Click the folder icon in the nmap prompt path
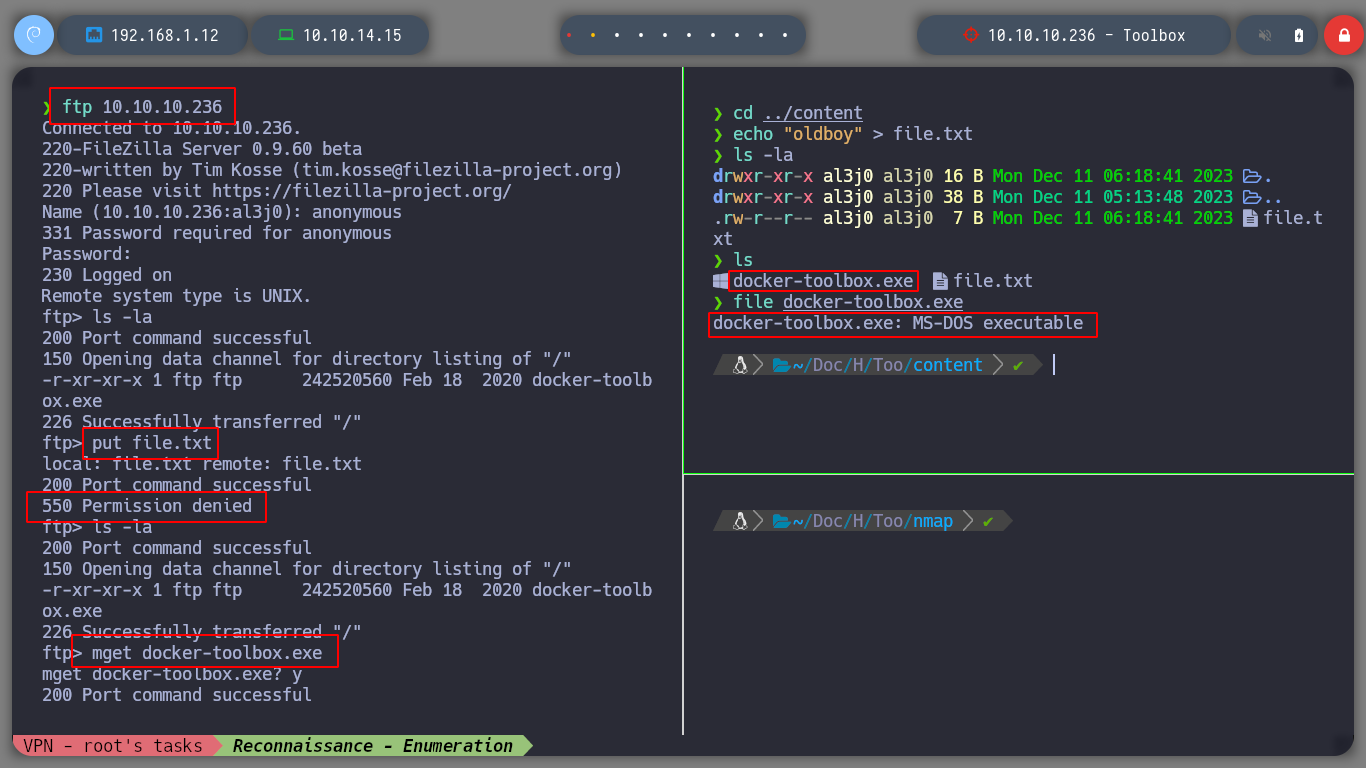1366x768 pixels. [x=782, y=521]
